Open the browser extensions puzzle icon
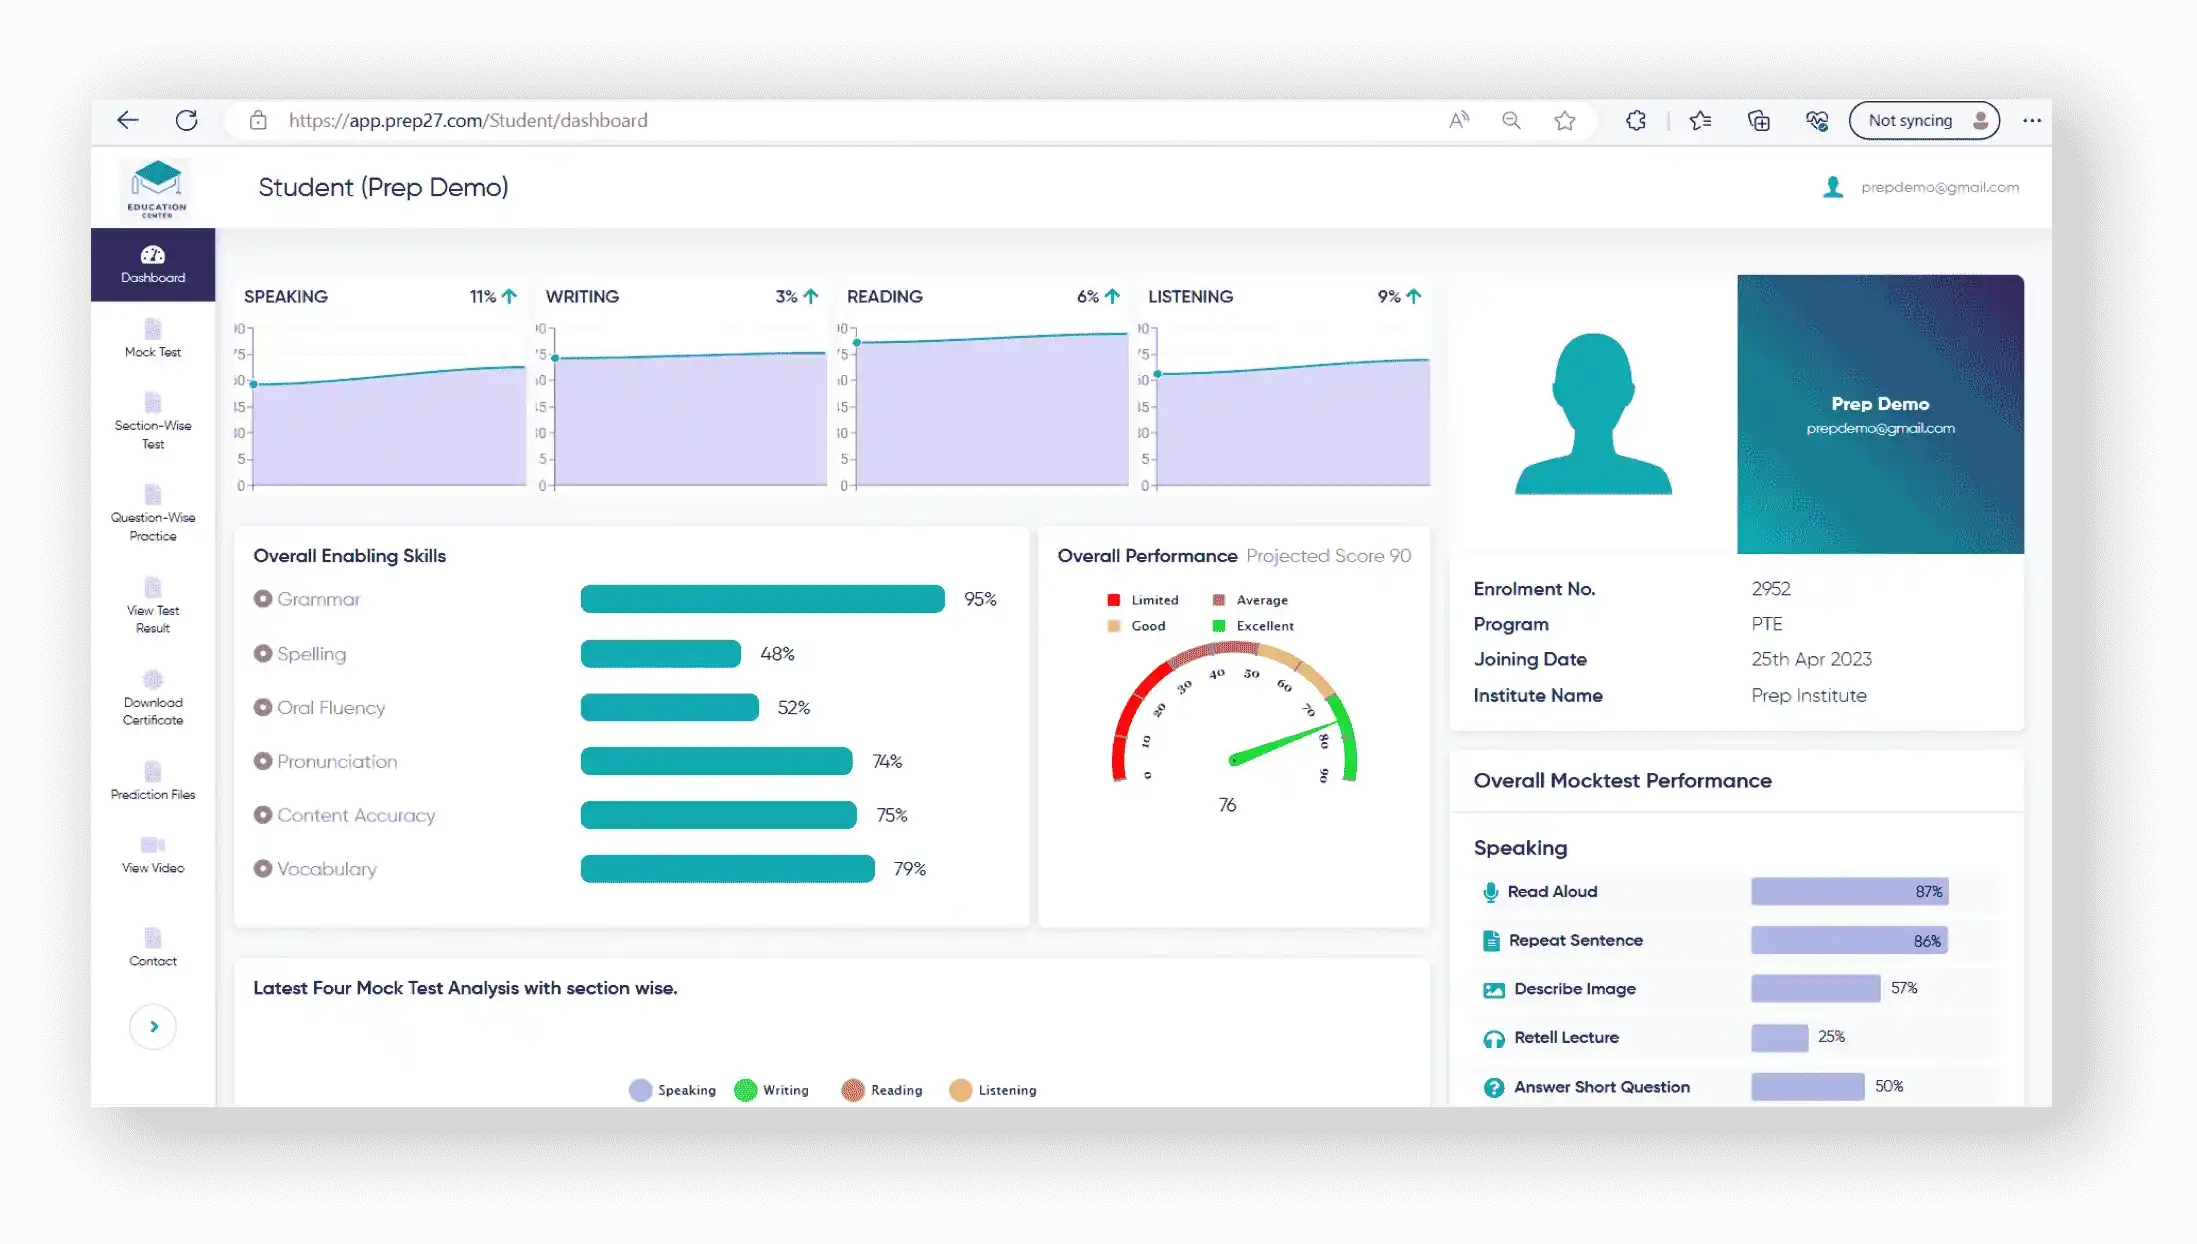Image resolution: width=2197 pixels, height=1244 pixels. pyautogui.click(x=1636, y=120)
